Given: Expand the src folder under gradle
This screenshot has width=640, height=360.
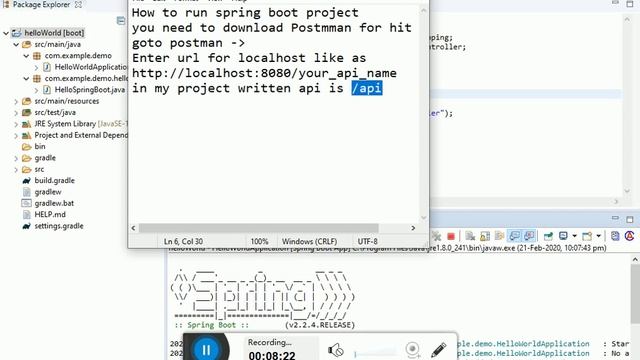Looking at the screenshot, I should coord(16,169).
